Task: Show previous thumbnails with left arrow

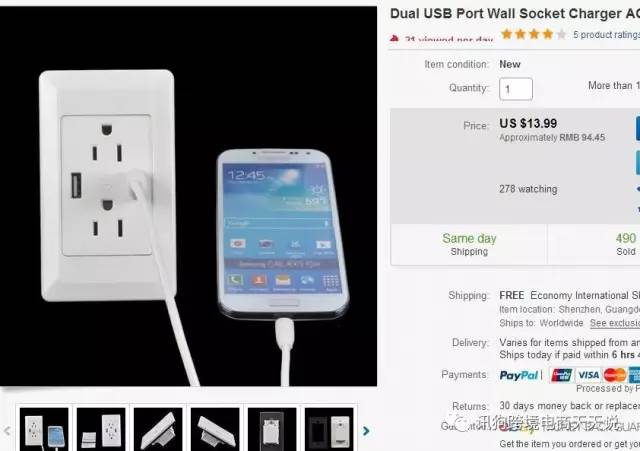Action: [x=7, y=431]
